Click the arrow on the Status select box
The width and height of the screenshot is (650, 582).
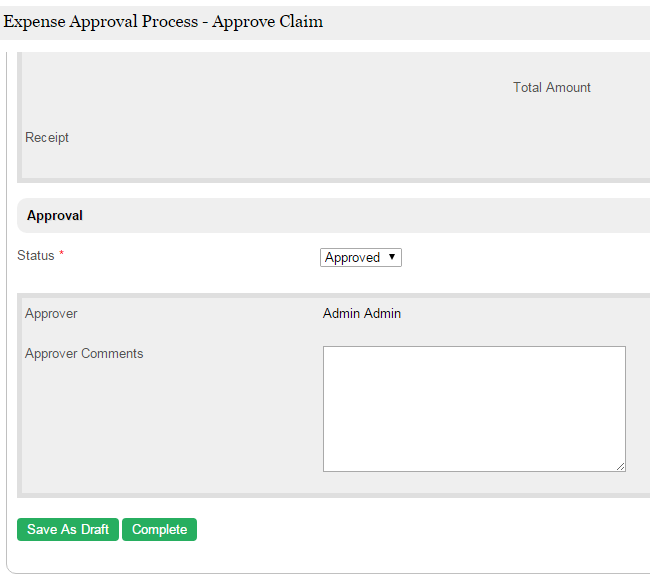(x=392, y=257)
